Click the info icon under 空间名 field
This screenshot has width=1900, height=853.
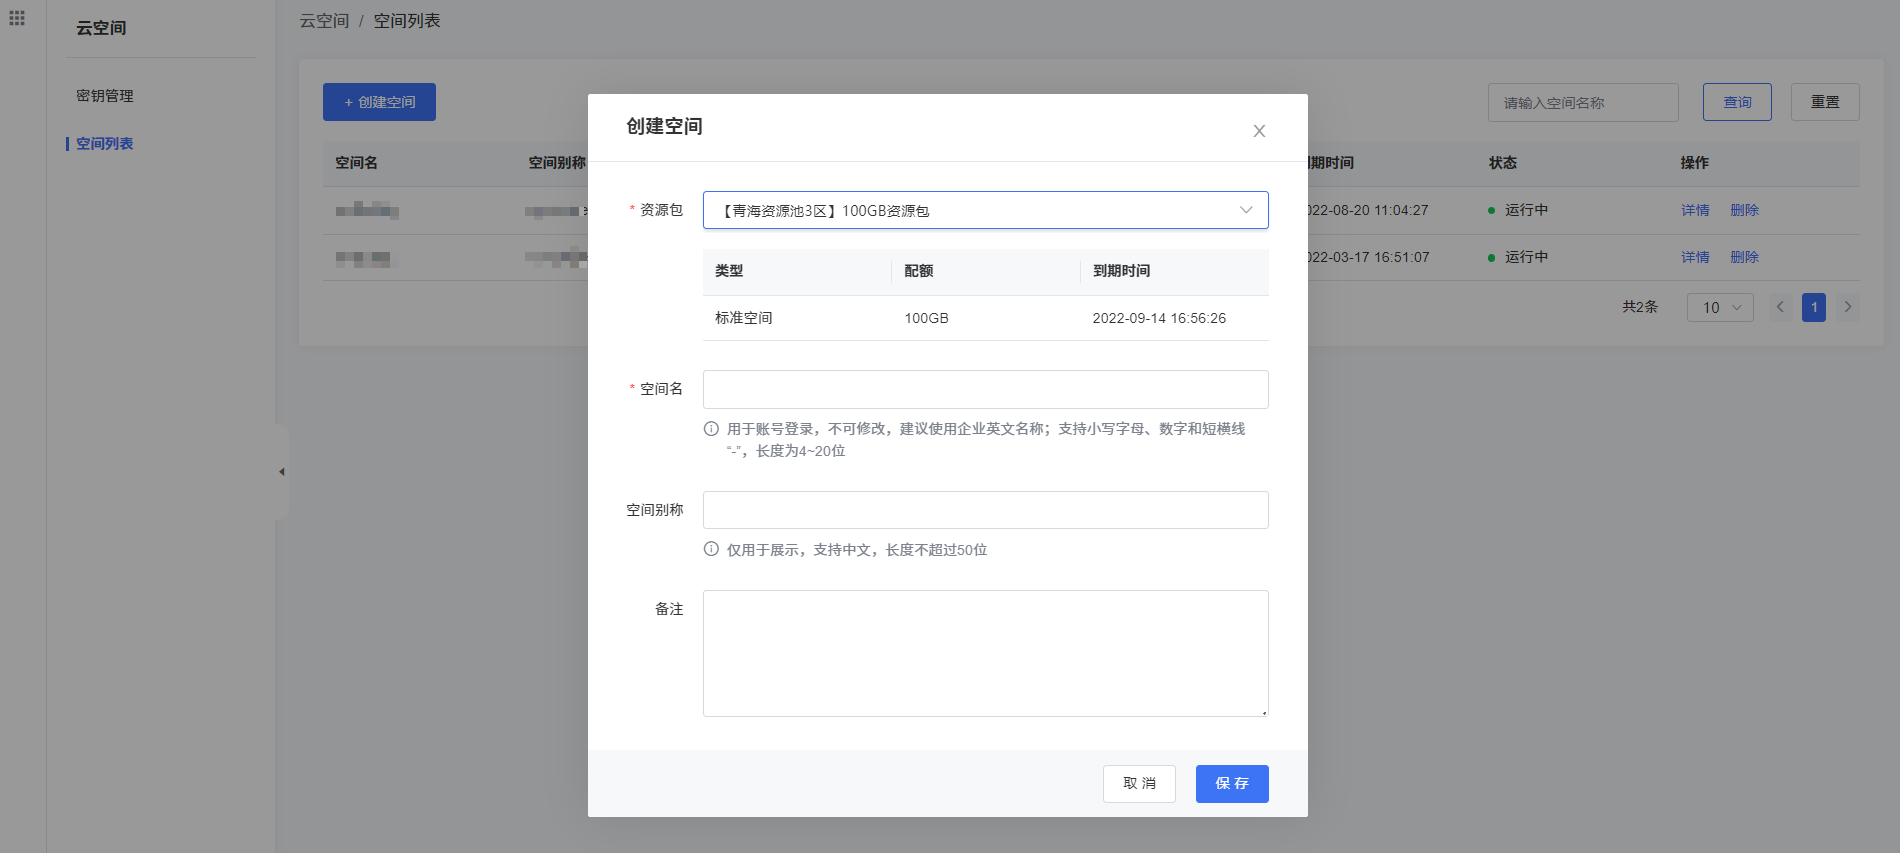pyautogui.click(x=711, y=429)
